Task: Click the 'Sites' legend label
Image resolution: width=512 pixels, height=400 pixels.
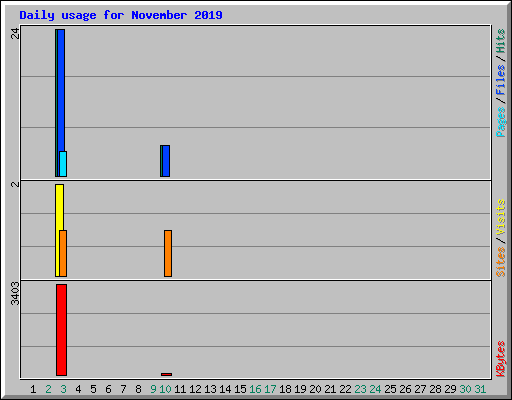Action: (x=501, y=262)
